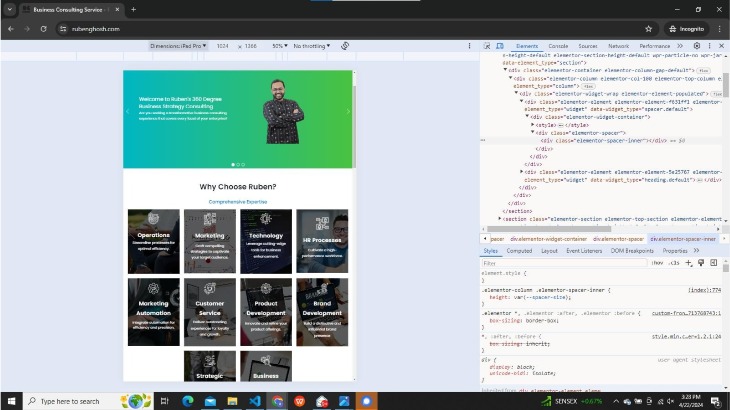Click the browser forward arrow
This screenshot has height=410, width=730.
pos(27,29)
